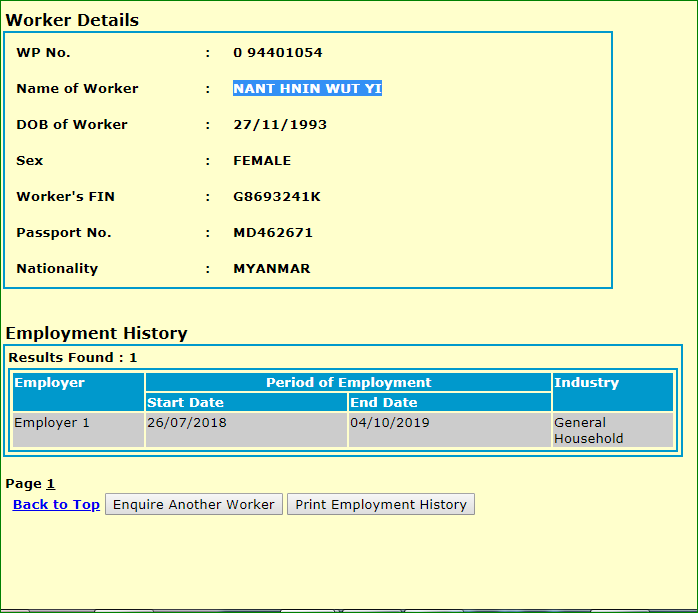Click the Passport No. value
This screenshot has height=613, width=698.
[x=272, y=233]
